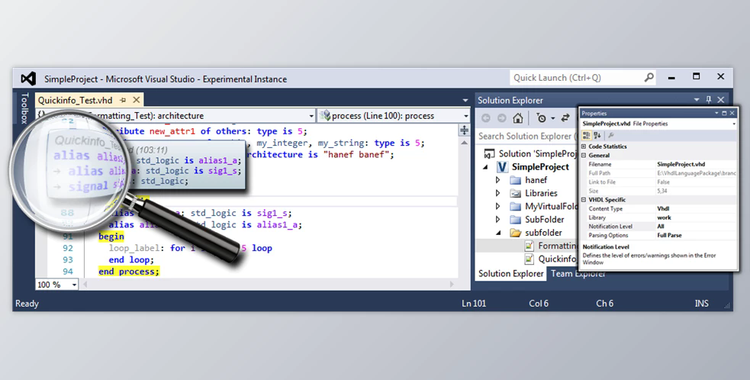This screenshot has height=380, width=750.
Task: Collapse the VHDL Specific category
Action: click(584, 200)
